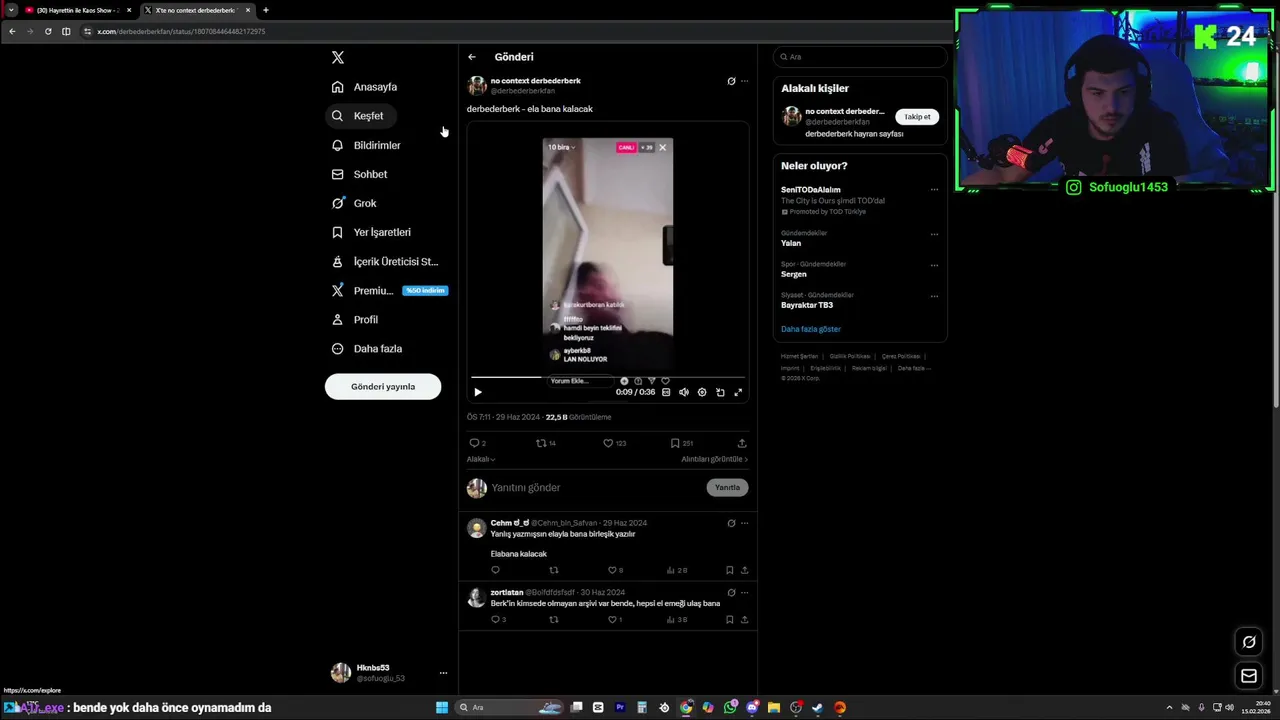Mute the video volume
Viewport: 1280px width, 720px height.
click(684, 392)
